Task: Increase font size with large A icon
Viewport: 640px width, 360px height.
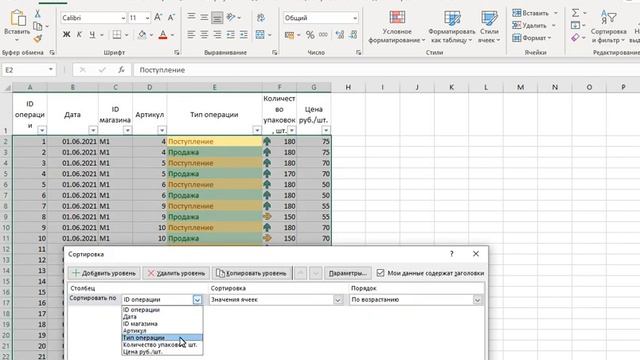Action: click(x=158, y=18)
